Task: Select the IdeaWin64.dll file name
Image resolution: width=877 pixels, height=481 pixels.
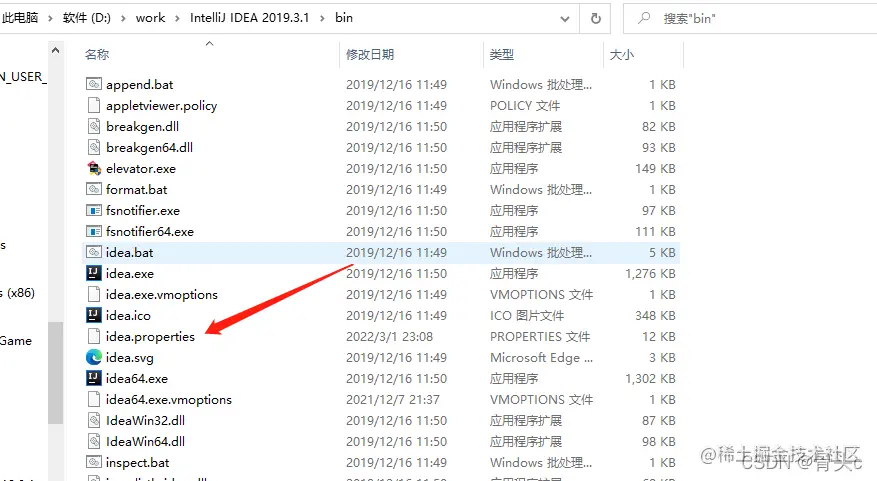Action: pyautogui.click(x=145, y=441)
